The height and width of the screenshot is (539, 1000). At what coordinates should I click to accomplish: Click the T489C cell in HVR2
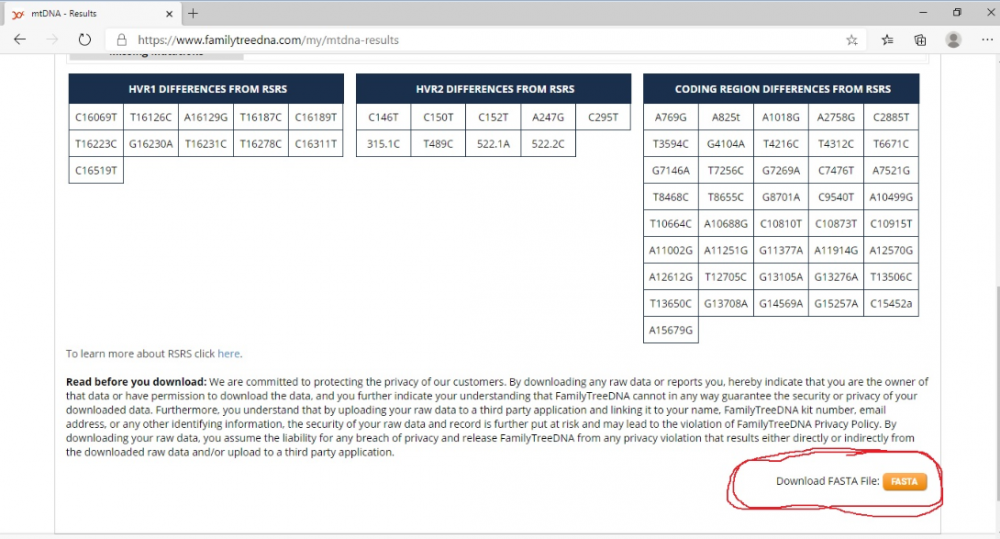coord(439,144)
